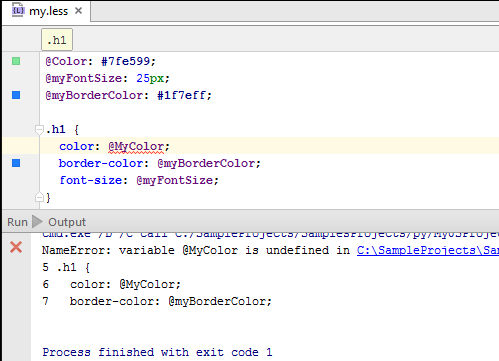Open blue swatch beside @myBorderColor: #1f7eff
499x361 pixels.
pos(16,95)
